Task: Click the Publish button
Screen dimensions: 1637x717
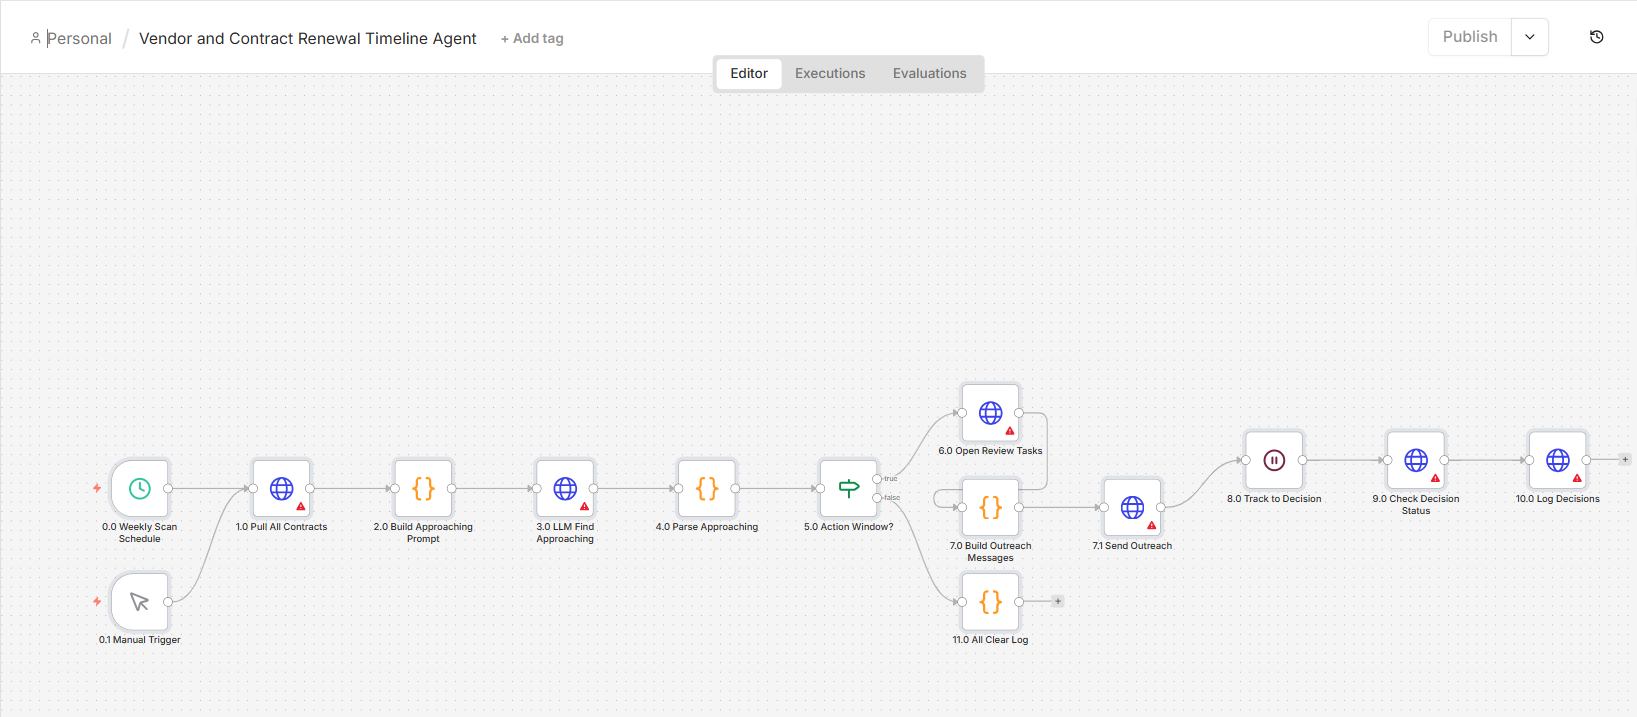Action: coord(1470,37)
